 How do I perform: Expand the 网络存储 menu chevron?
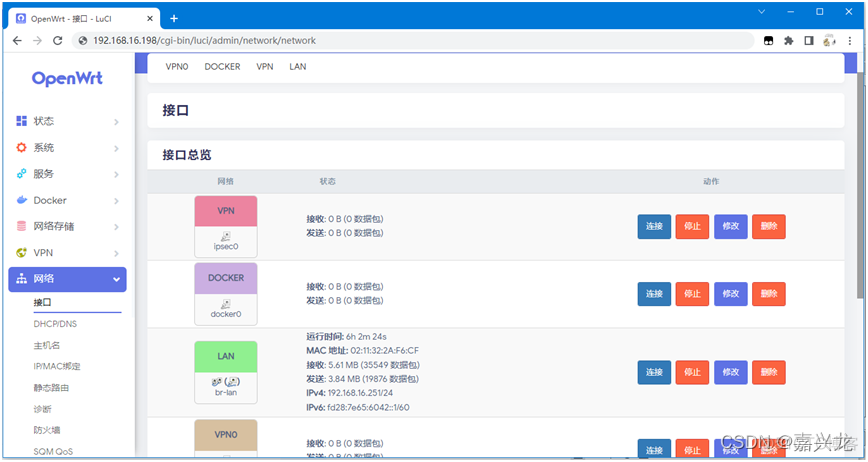[116, 227]
